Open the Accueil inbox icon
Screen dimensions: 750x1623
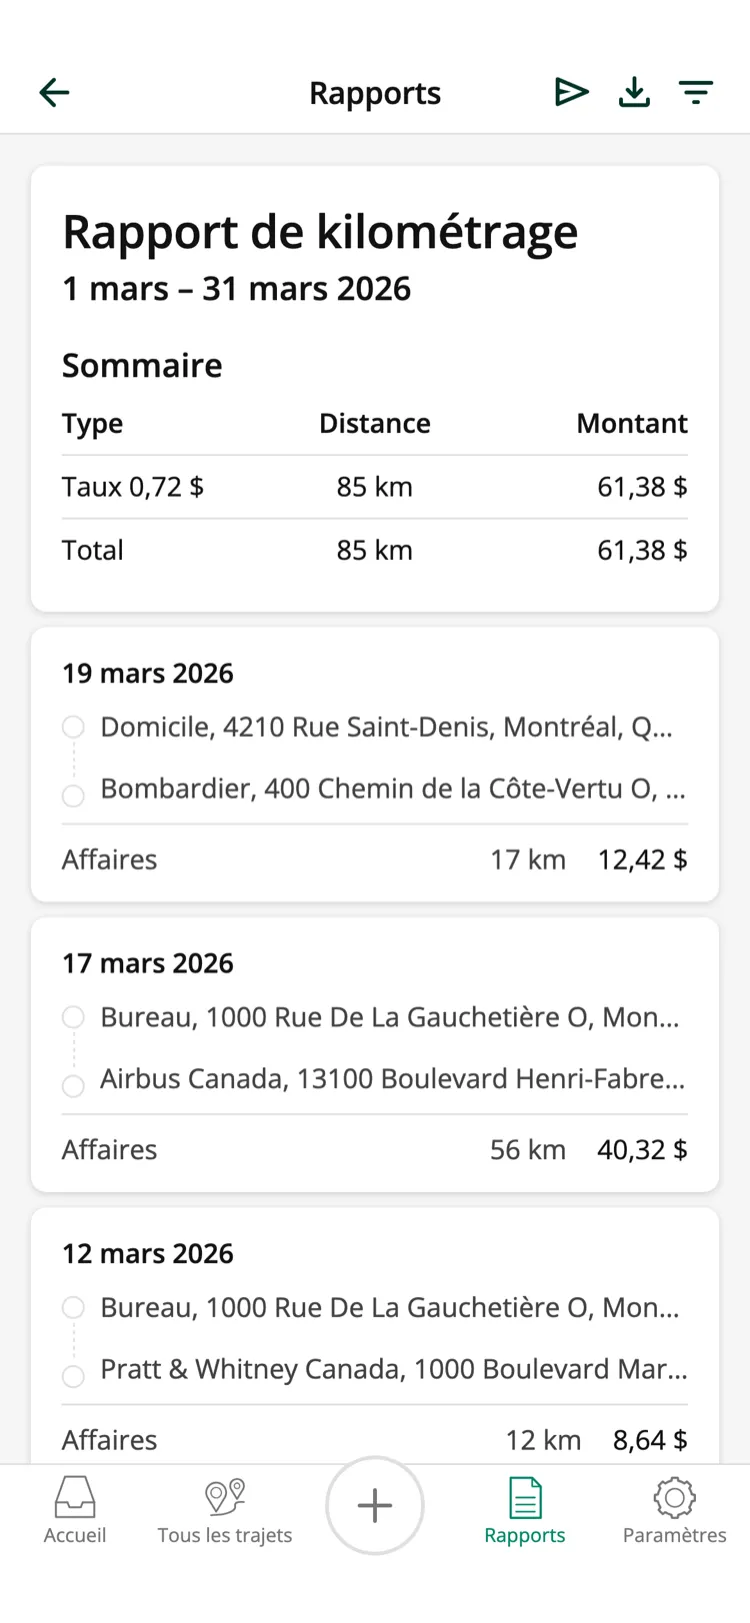pyautogui.click(x=75, y=1497)
